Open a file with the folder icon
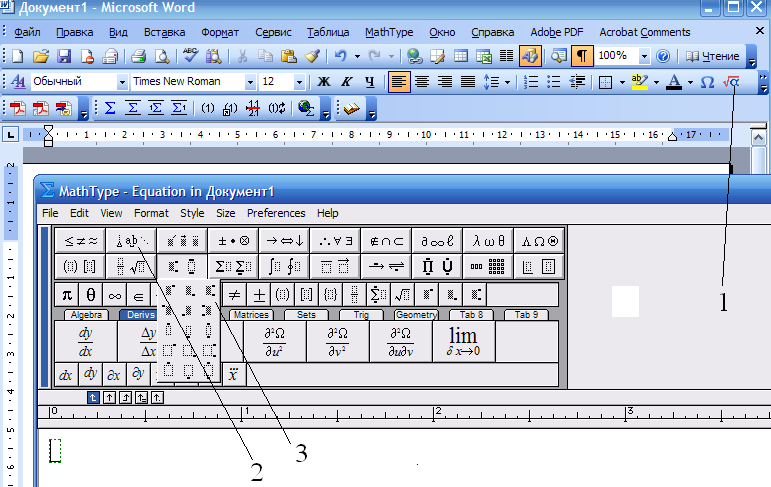Viewport: 771px width, 487px height. [41, 56]
